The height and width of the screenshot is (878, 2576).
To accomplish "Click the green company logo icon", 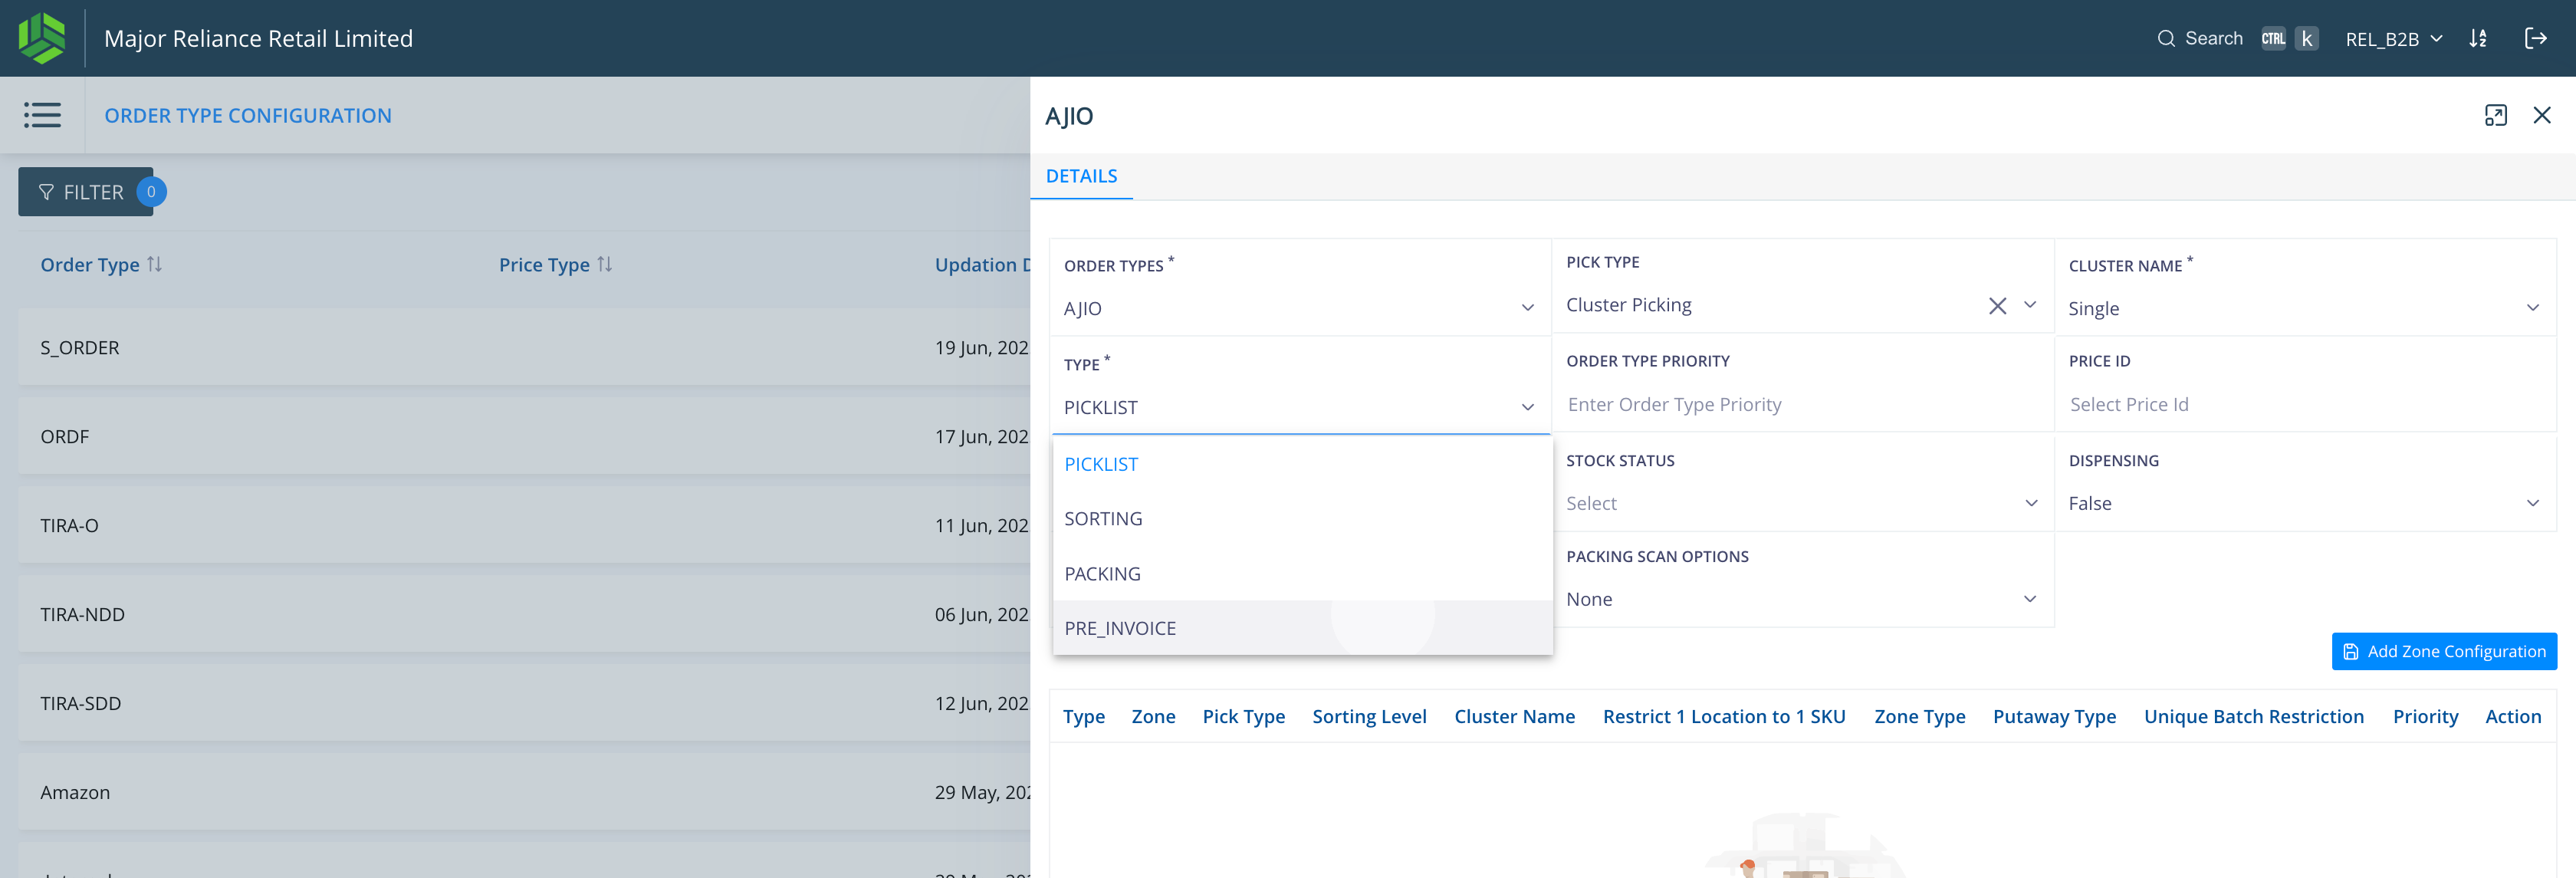I will tap(42, 38).
